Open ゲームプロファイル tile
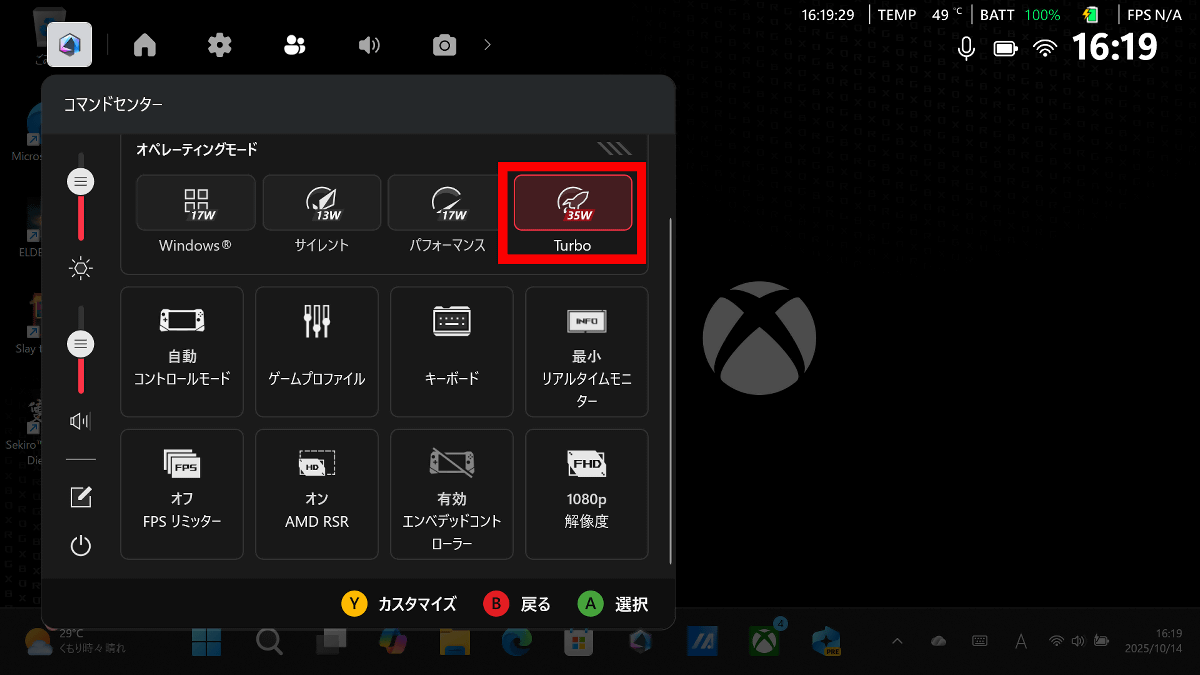Screen dimensions: 1200x675 (x=317, y=351)
